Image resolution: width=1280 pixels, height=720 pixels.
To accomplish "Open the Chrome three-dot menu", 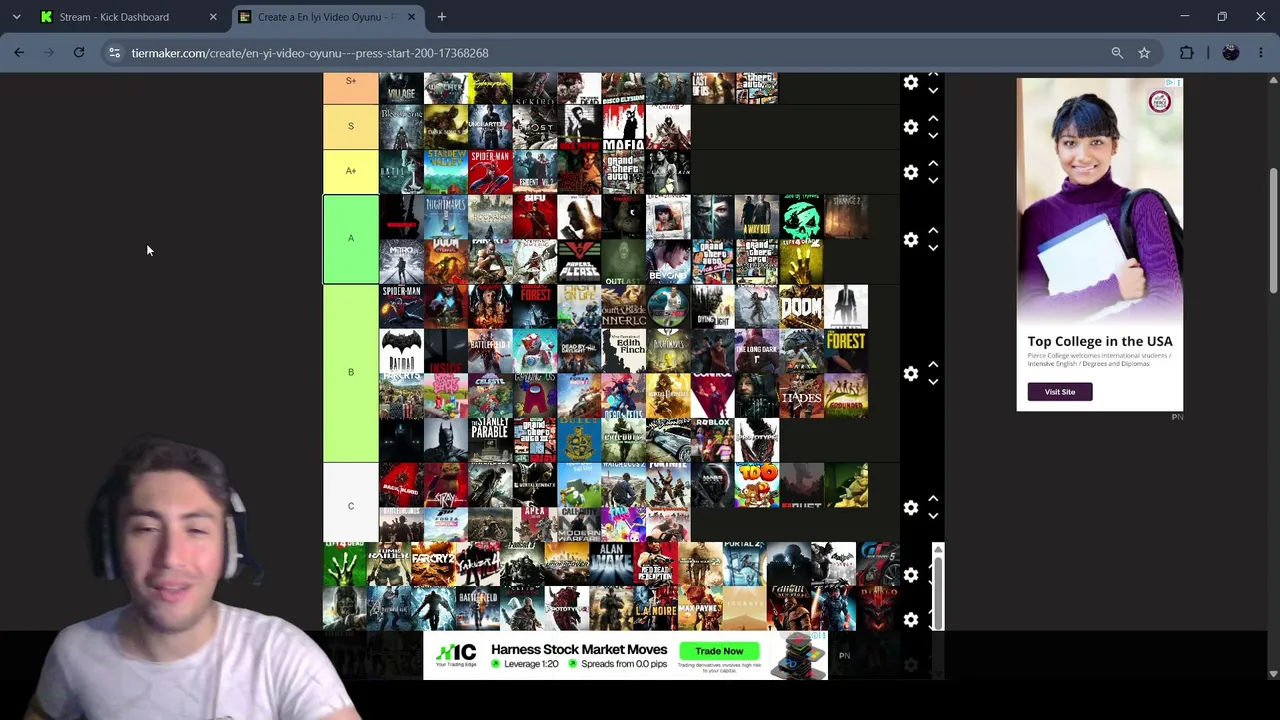I will click(1261, 53).
